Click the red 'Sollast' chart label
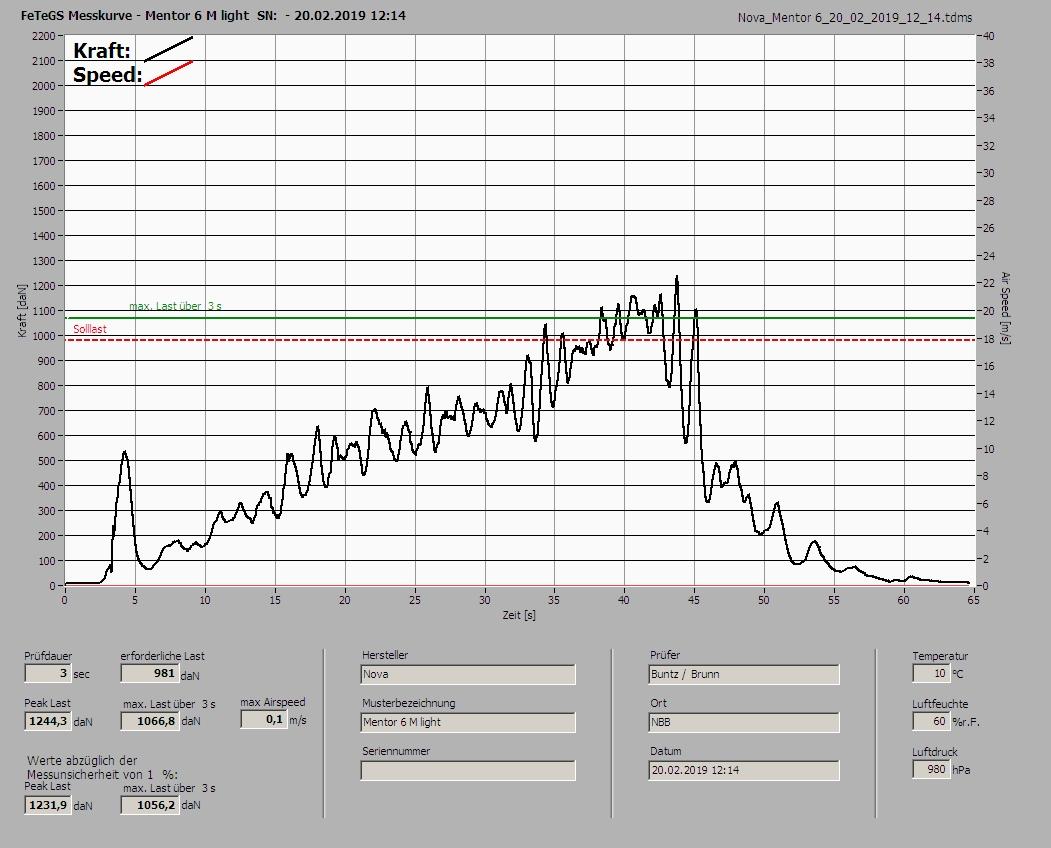 pos(90,329)
